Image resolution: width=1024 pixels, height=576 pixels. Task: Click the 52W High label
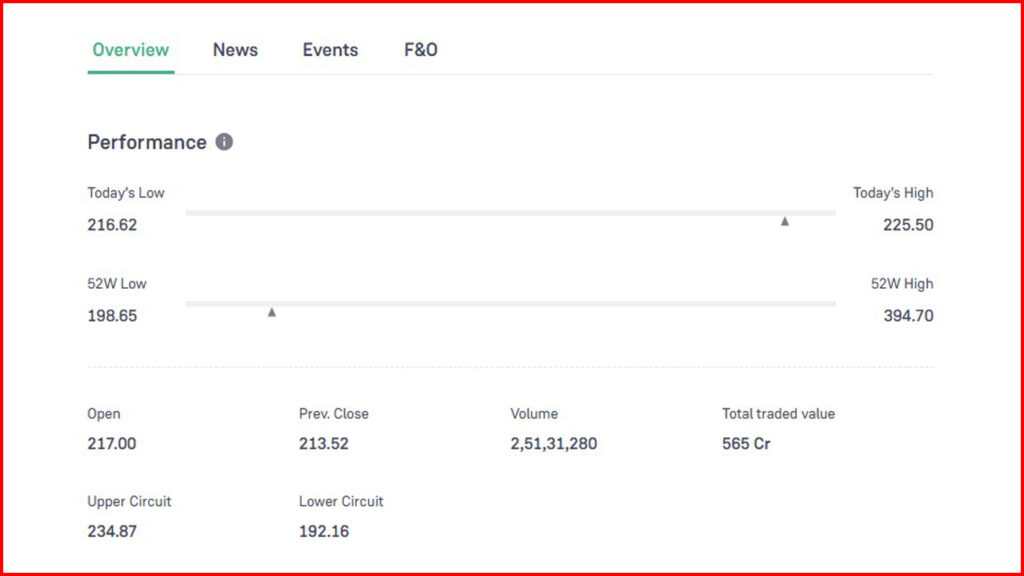point(902,283)
